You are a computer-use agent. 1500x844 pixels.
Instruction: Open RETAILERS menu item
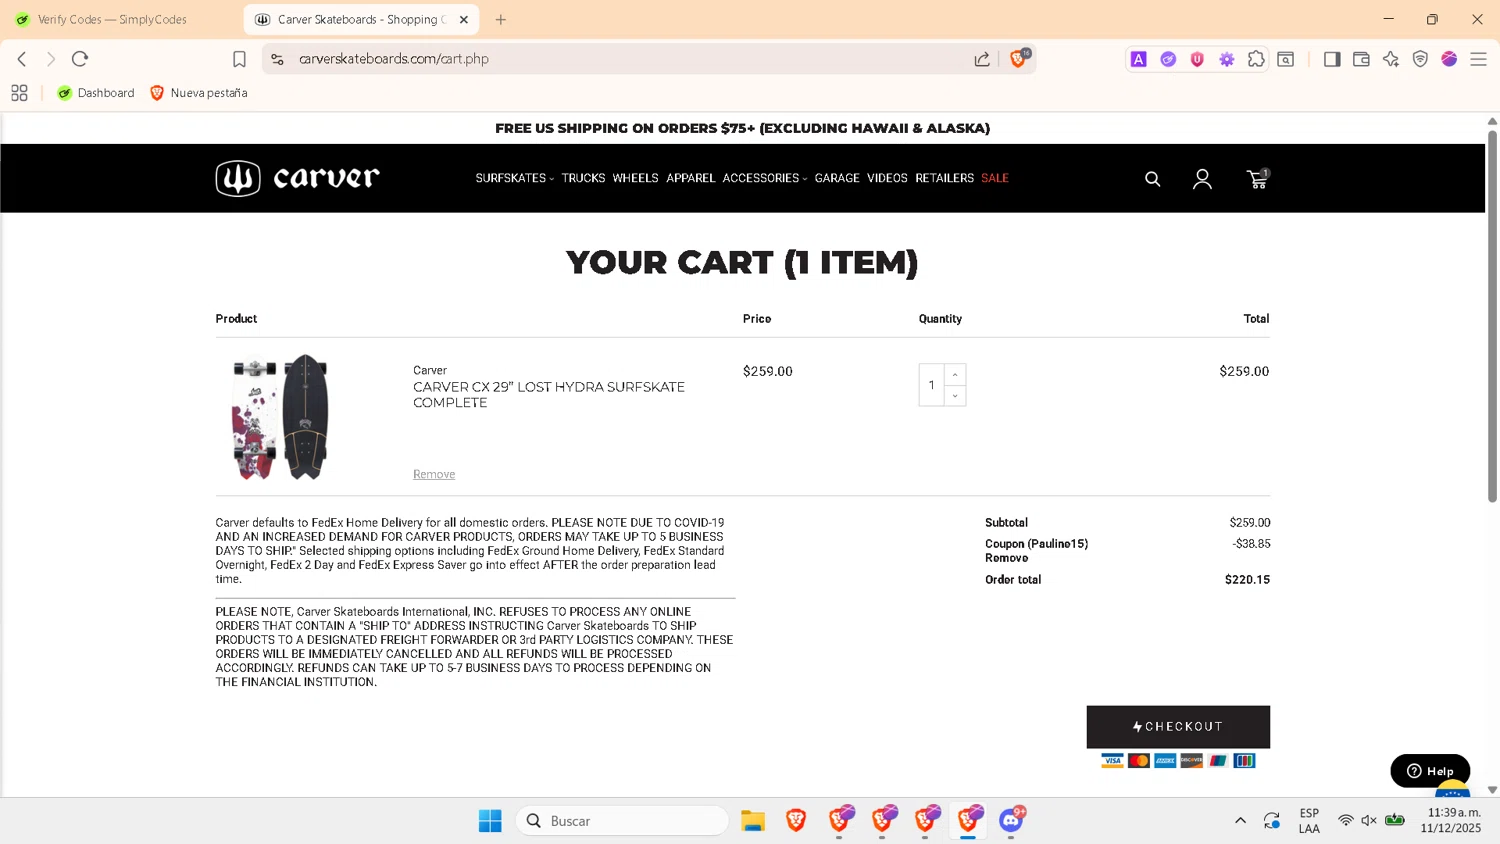(x=944, y=178)
